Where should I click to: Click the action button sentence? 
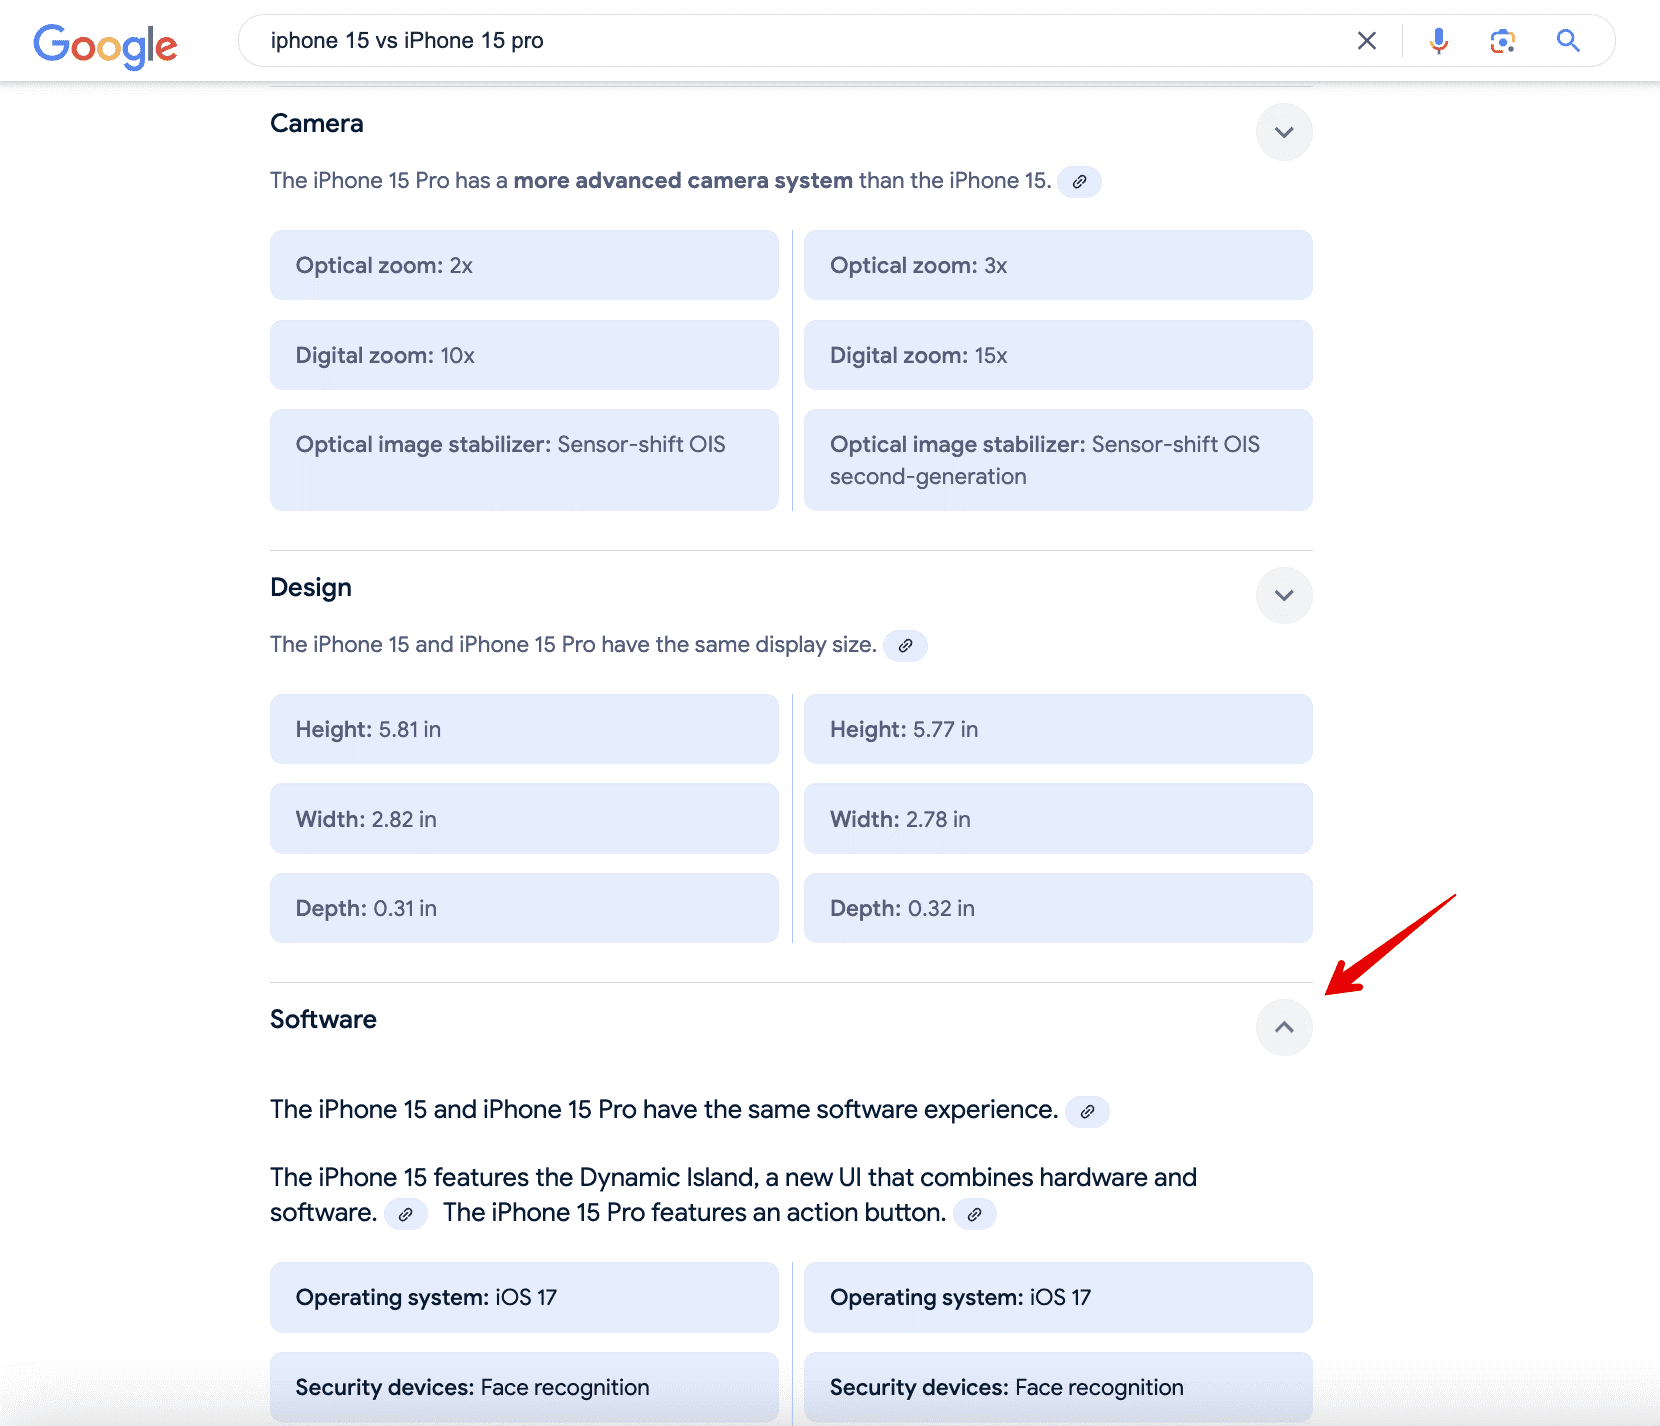coord(695,1213)
